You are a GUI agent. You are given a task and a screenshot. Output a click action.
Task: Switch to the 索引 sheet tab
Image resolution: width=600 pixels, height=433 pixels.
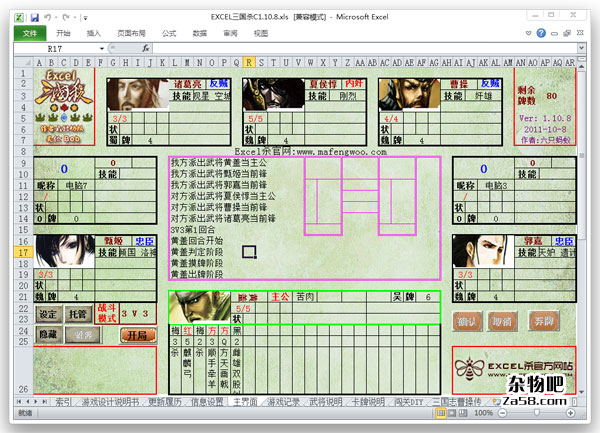[64, 402]
